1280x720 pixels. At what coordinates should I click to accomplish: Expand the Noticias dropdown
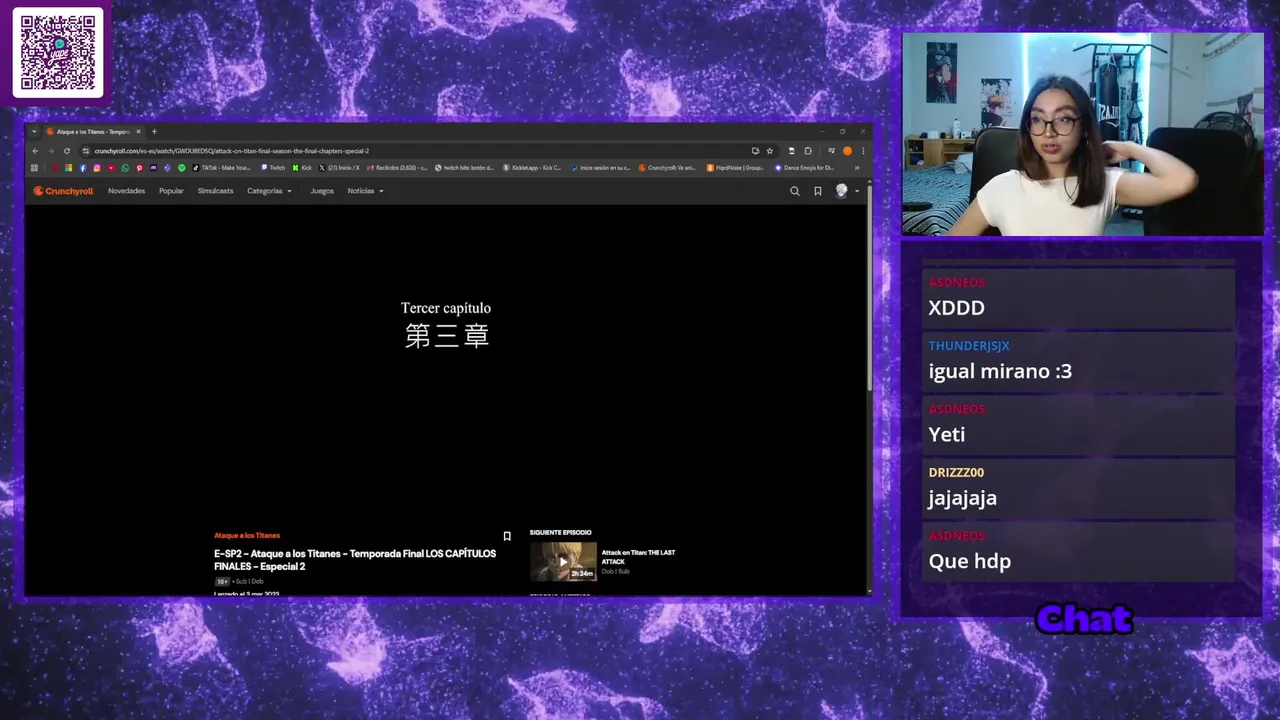pos(365,191)
